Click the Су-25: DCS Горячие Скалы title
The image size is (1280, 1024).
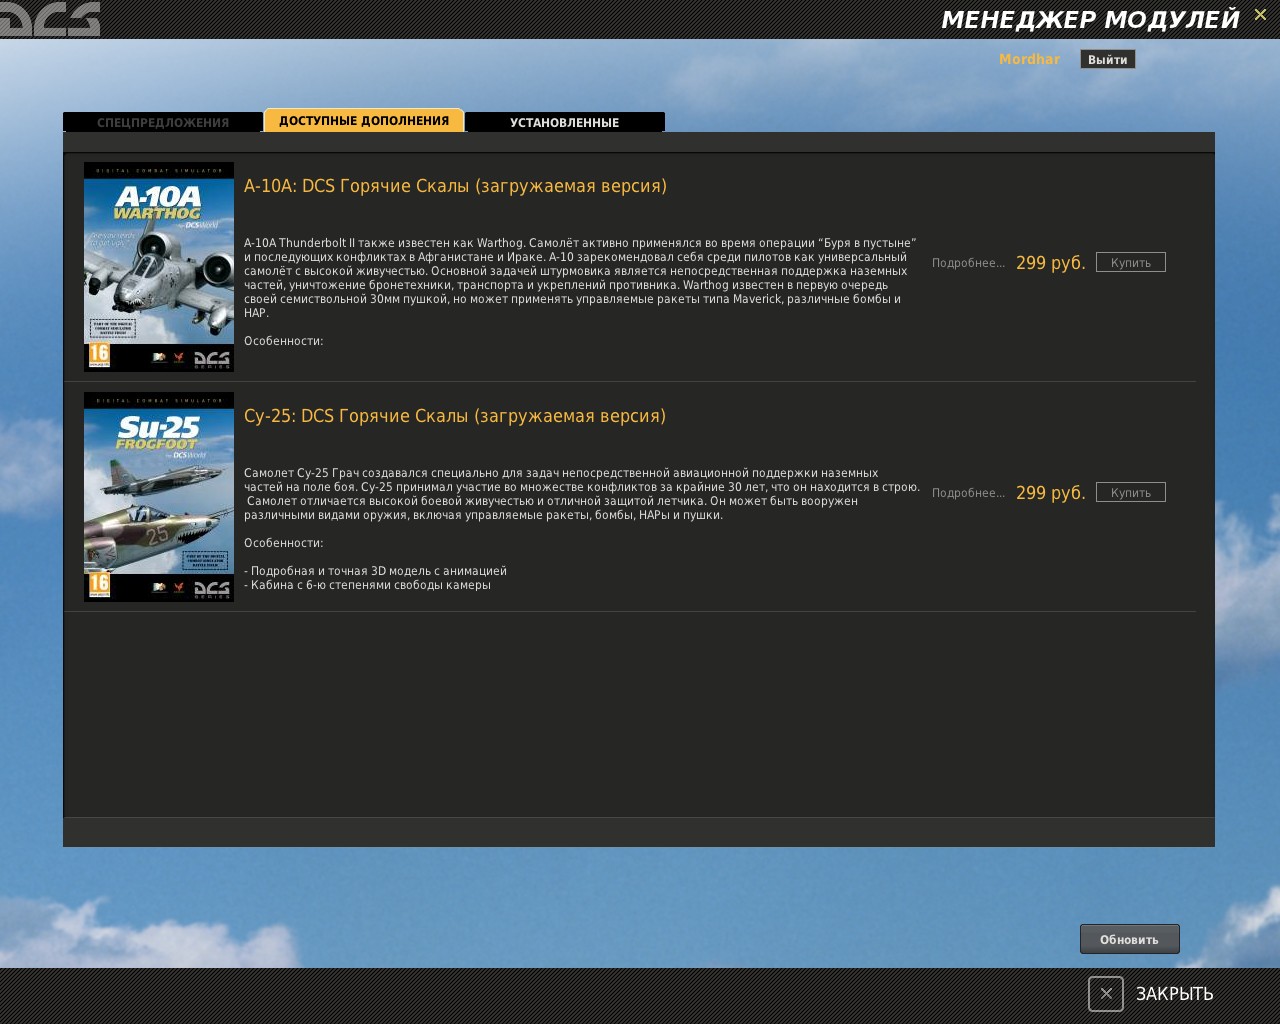click(455, 416)
